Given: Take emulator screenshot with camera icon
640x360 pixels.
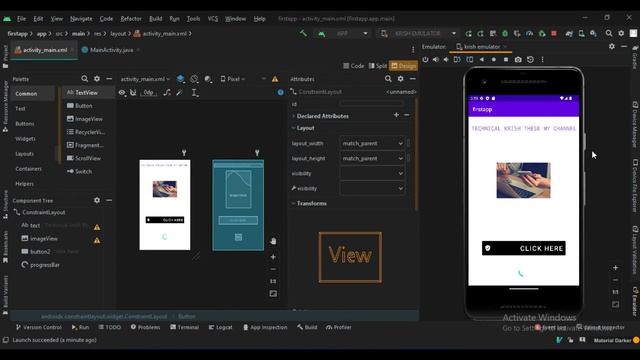Looking at the screenshot, I should pos(518,60).
